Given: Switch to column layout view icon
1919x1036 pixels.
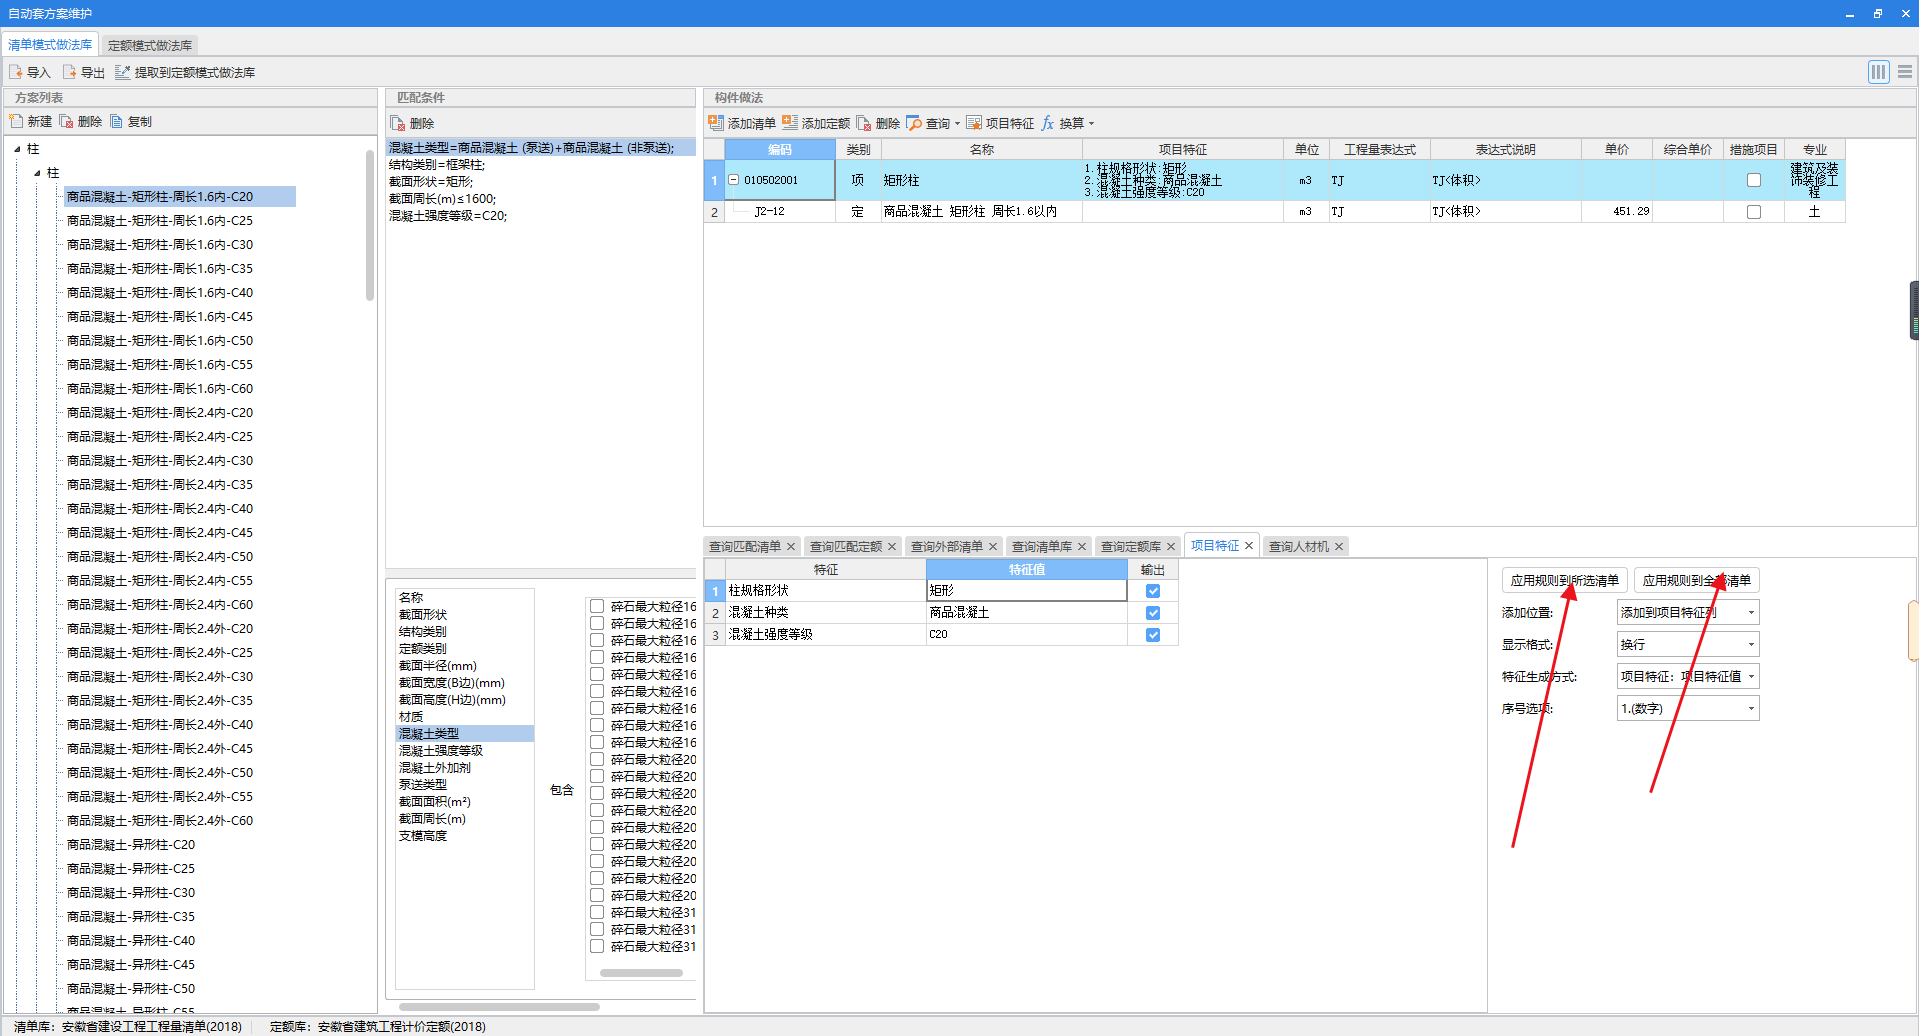Looking at the screenshot, I should (1879, 72).
